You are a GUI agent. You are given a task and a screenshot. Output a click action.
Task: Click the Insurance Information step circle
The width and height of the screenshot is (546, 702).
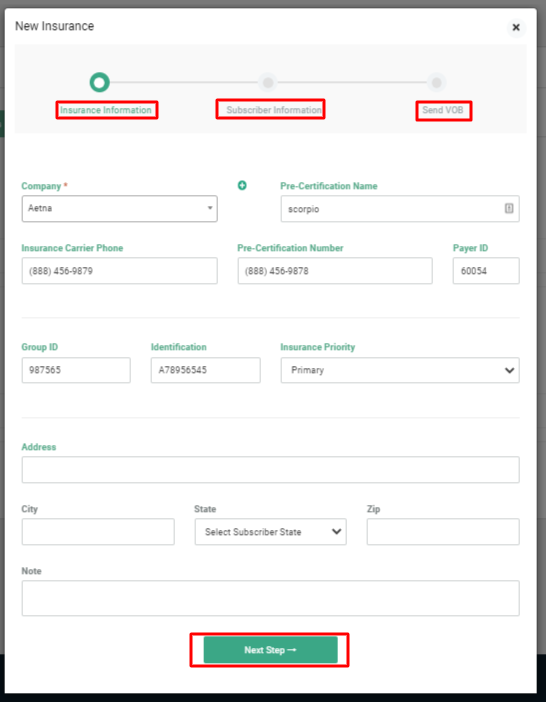(99, 82)
